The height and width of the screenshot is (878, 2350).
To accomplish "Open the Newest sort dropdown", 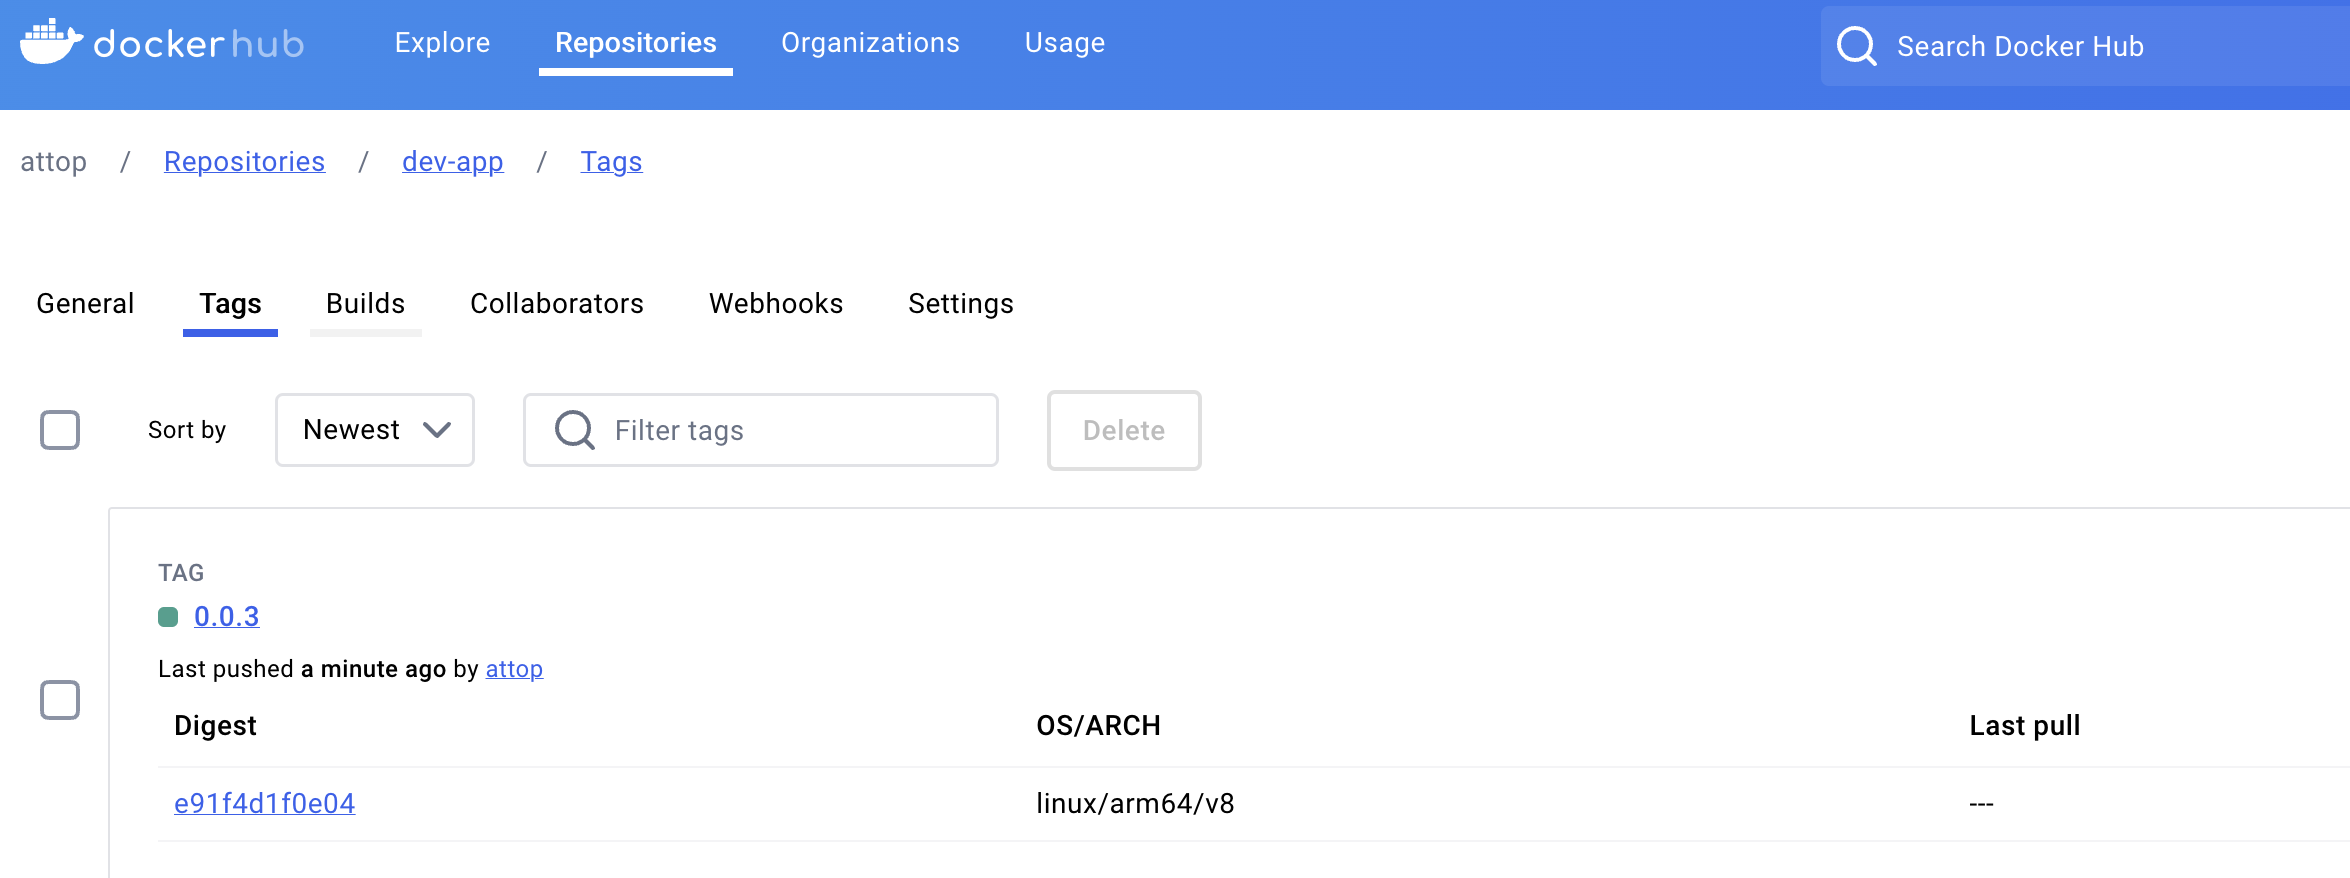I will 375,430.
